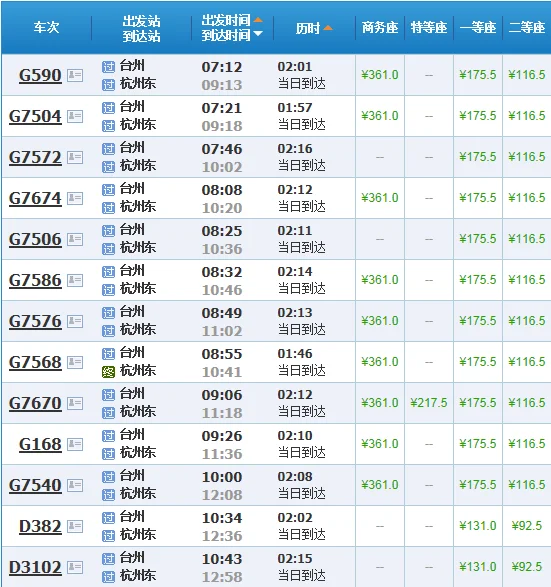Click departure time 10:00 of G7540
Viewport: 551px width, 587px height.
pyautogui.click(x=222, y=477)
